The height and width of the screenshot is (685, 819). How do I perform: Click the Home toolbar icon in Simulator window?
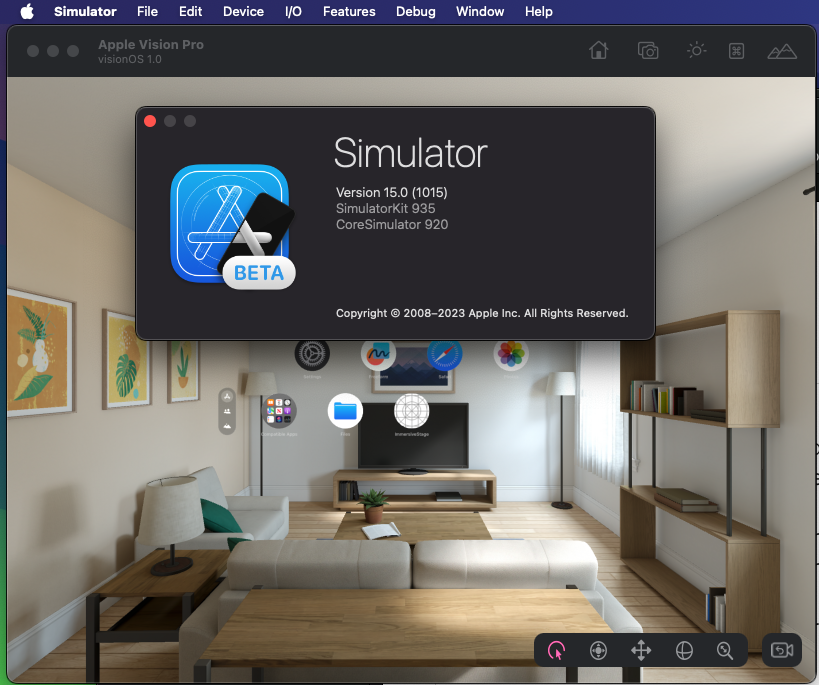599,51
